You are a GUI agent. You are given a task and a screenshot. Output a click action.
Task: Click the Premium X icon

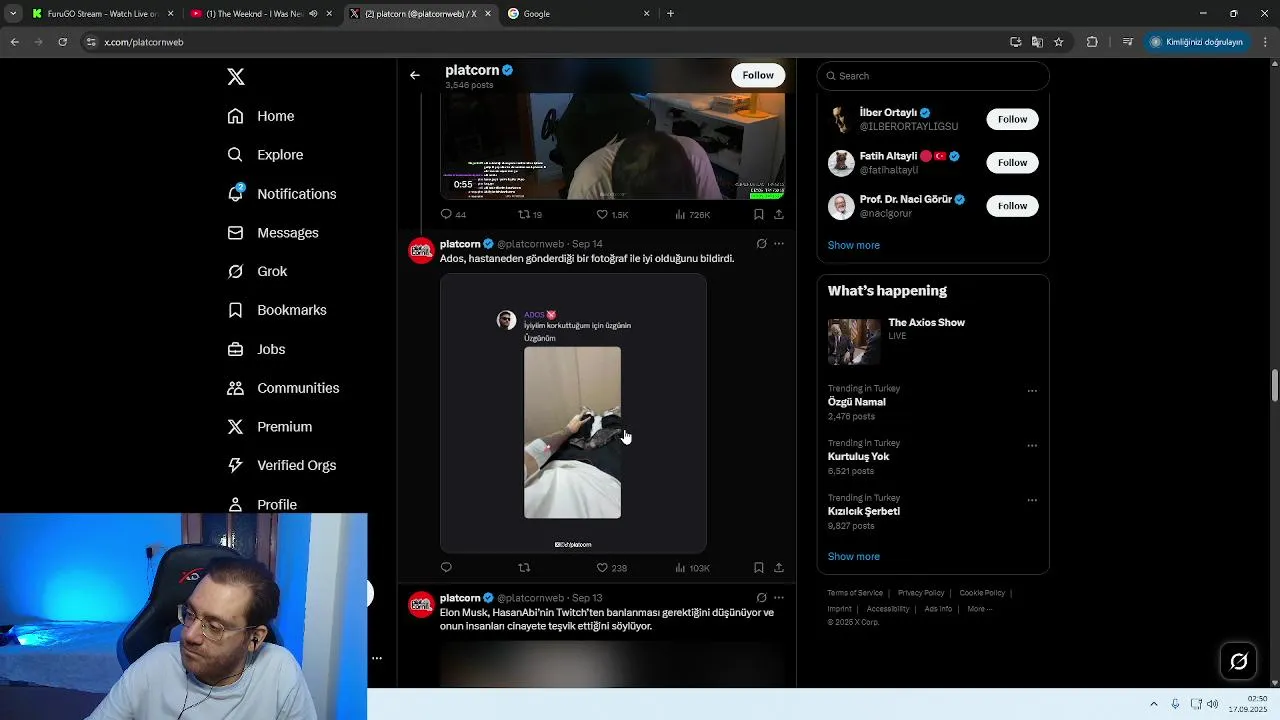click(x=235, y=427)
